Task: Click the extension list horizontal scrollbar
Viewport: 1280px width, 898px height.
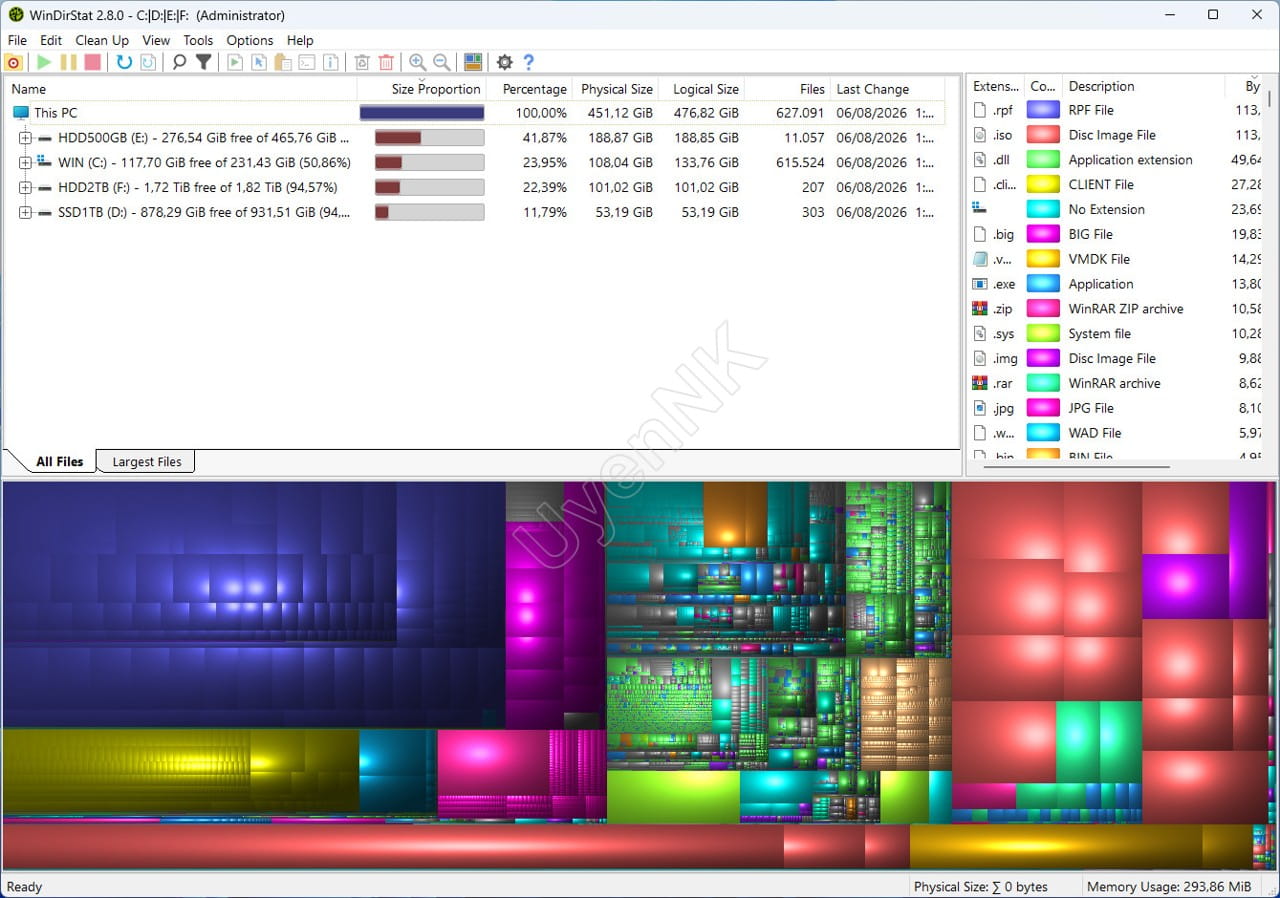Action: tap(1078, 466)
